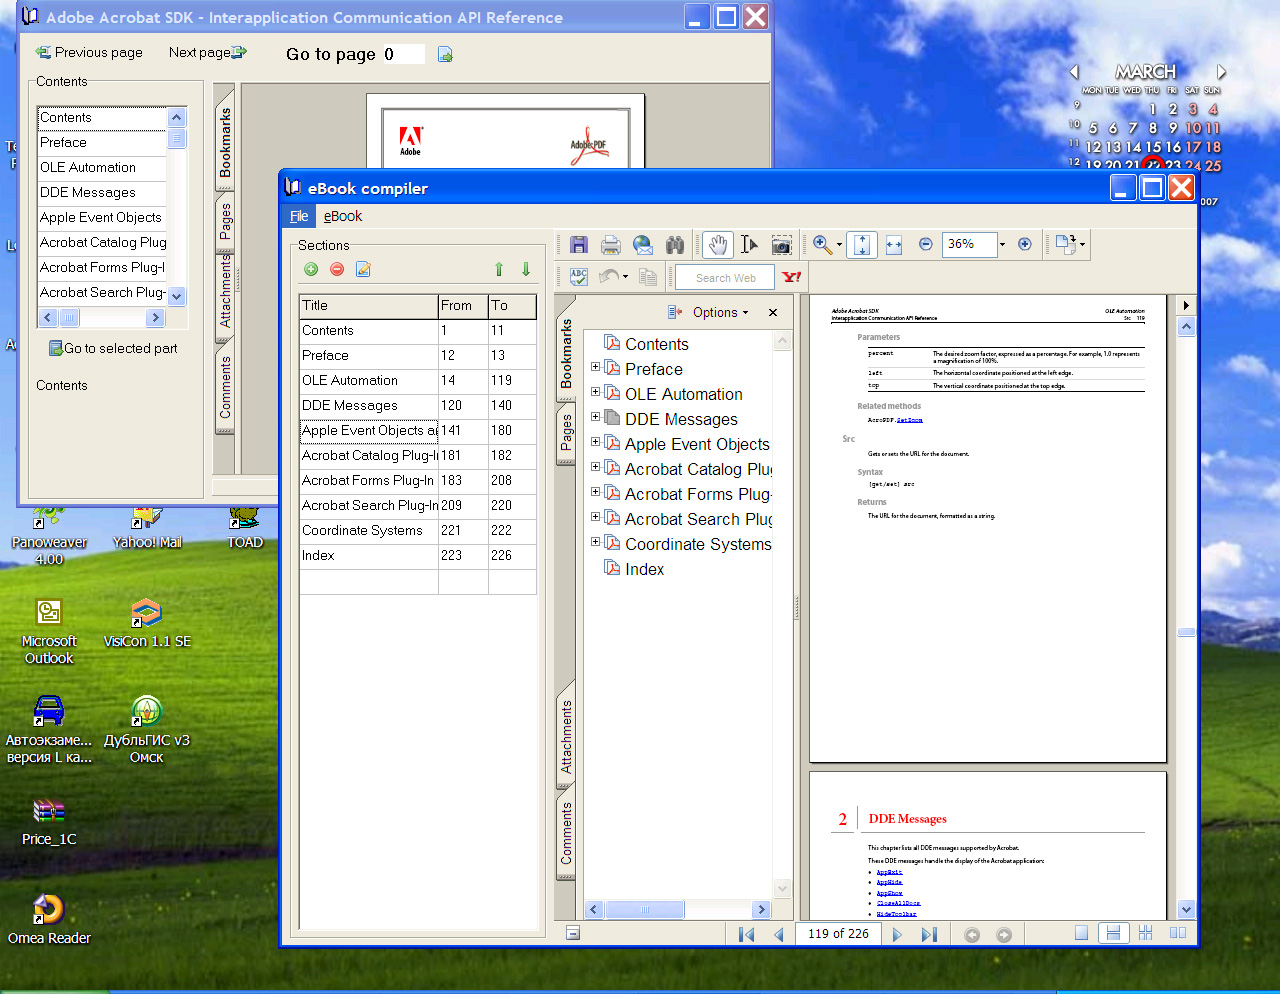Expand the Coordinate Systems bookmark
Image resolution: width=1280 pixels, height=994 pixels.
tap(595, 542)
